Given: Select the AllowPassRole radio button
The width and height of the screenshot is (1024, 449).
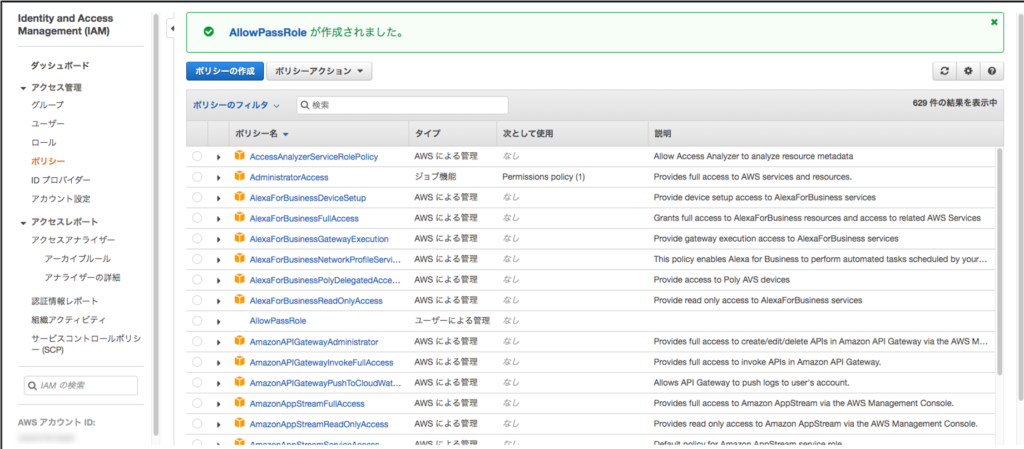Looking at the screenshot, I should (197, 321).
